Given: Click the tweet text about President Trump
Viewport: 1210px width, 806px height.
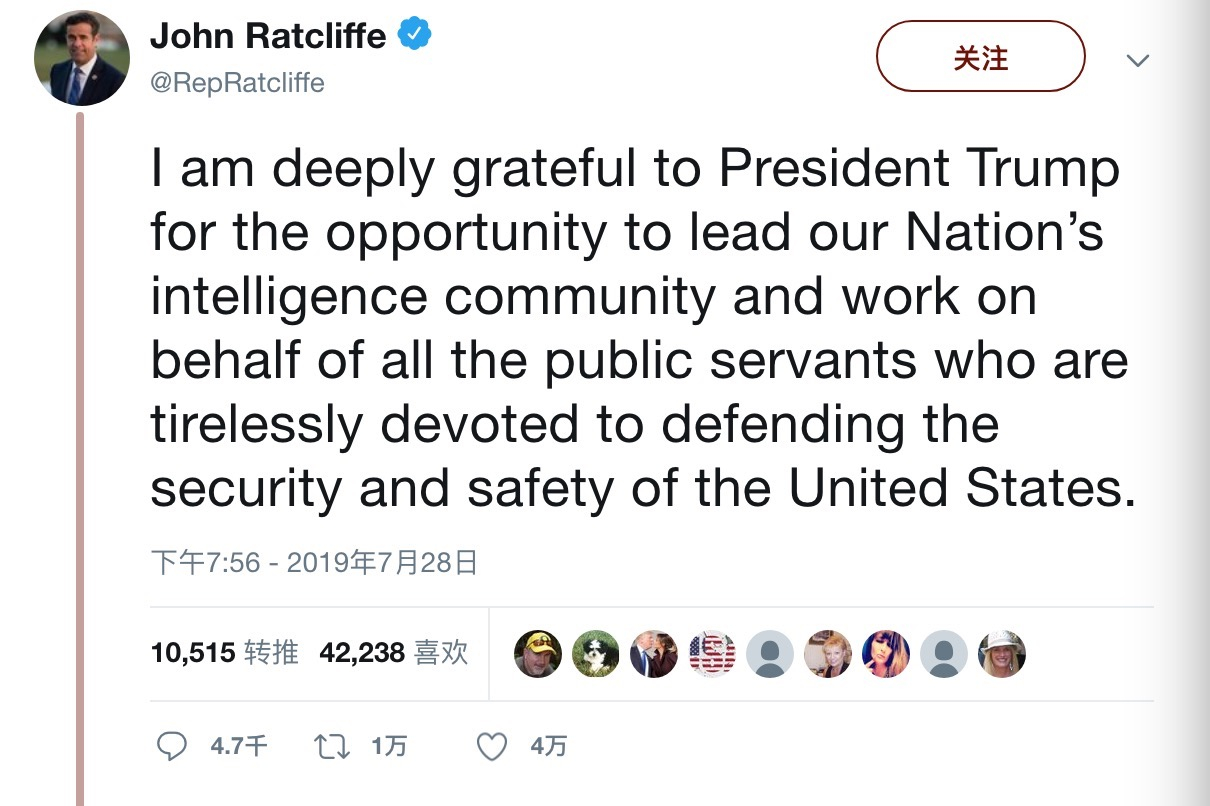Looking at the screenshot, I should click(x=640, y=330).
